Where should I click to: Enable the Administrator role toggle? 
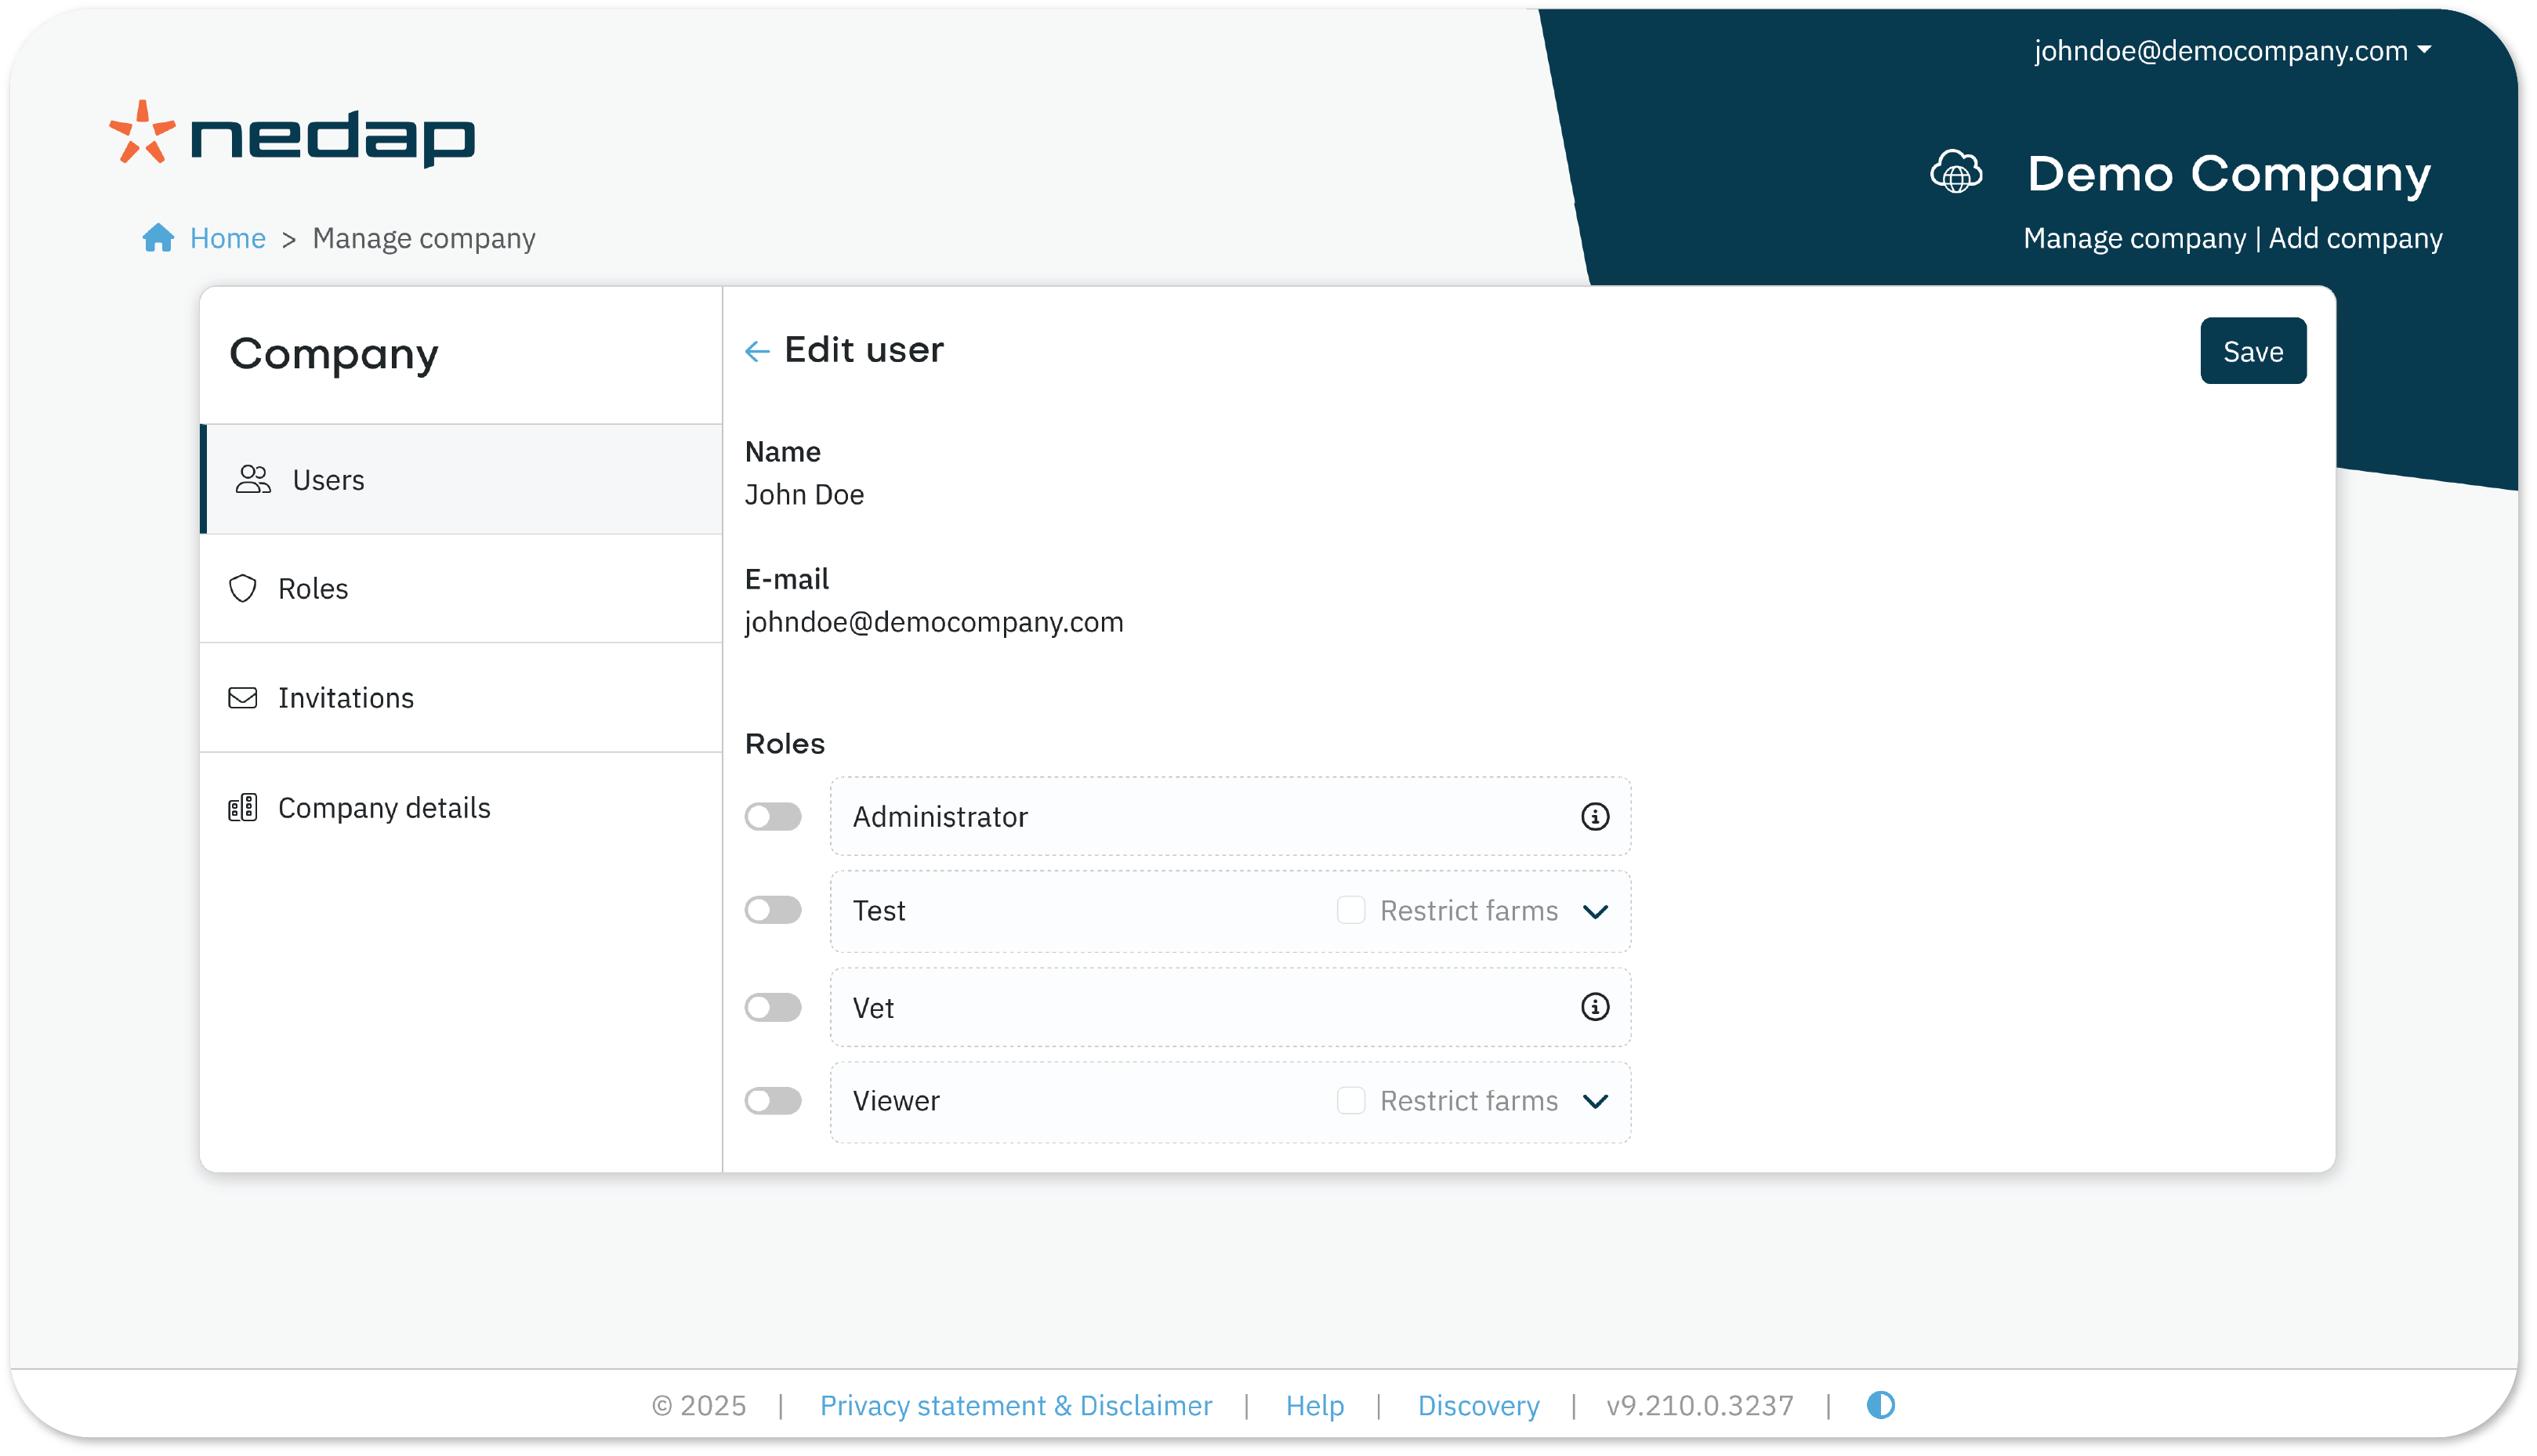click(773, 817)
